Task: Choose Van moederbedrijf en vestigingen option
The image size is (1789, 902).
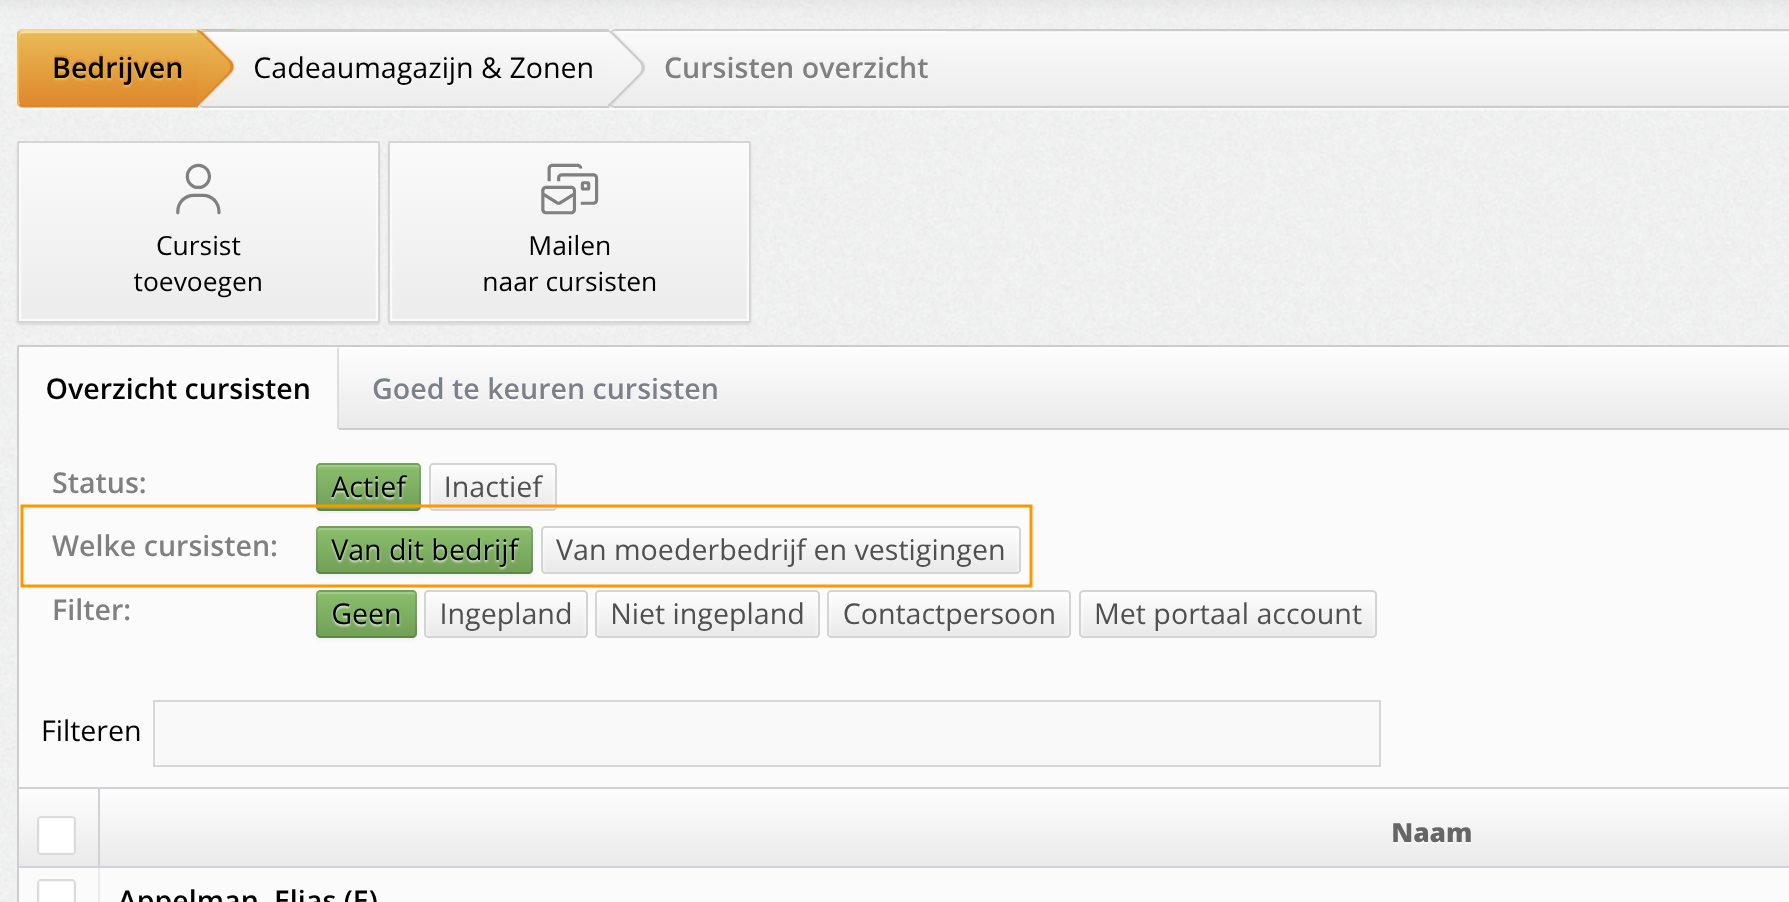Action: [780, 550]
